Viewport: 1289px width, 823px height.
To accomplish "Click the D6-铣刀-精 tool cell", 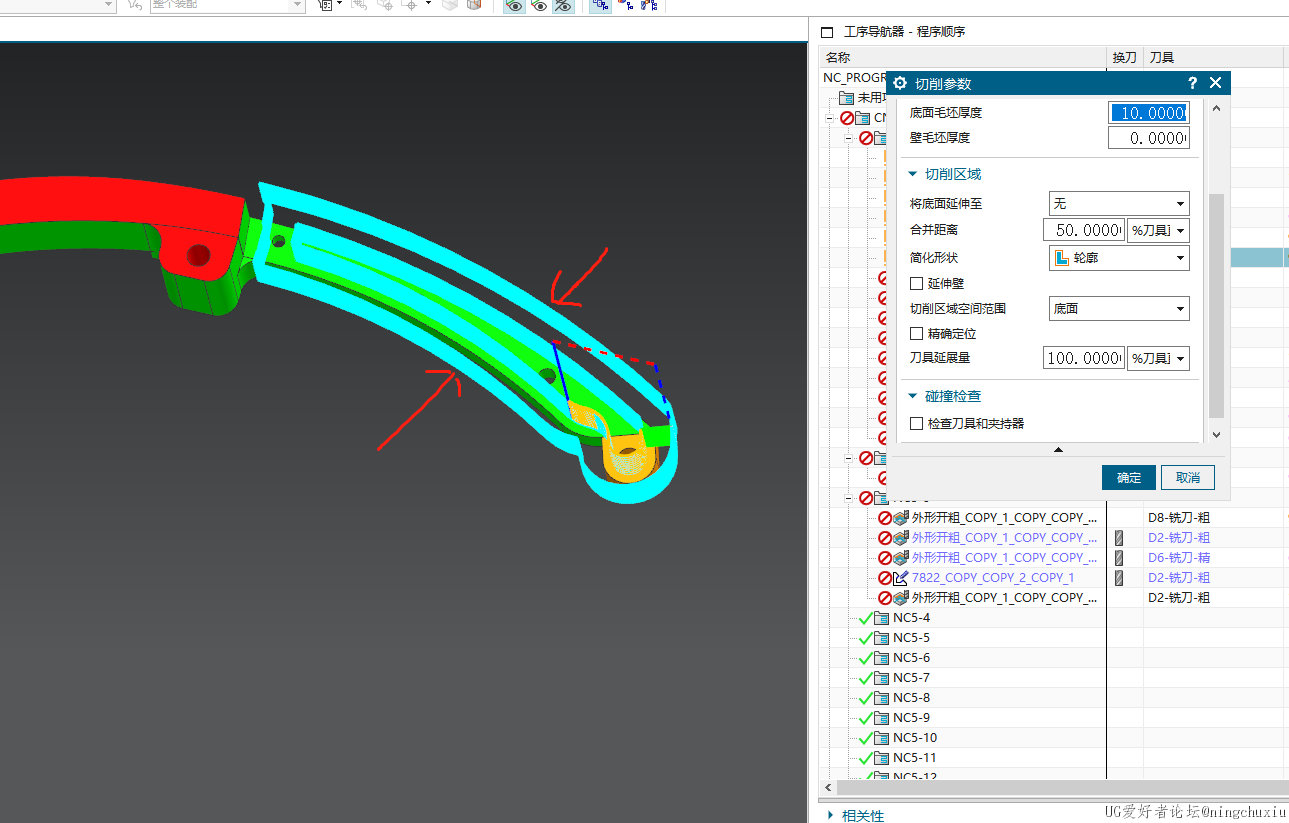I will [x=1178, y=558].
